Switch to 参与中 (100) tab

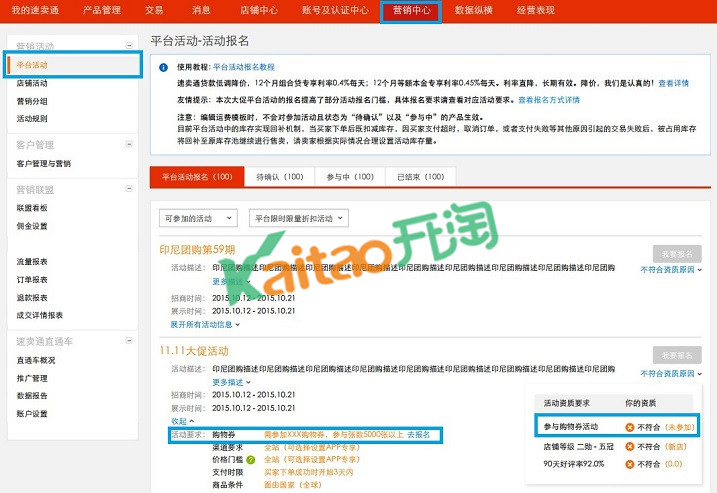(350, 177)
